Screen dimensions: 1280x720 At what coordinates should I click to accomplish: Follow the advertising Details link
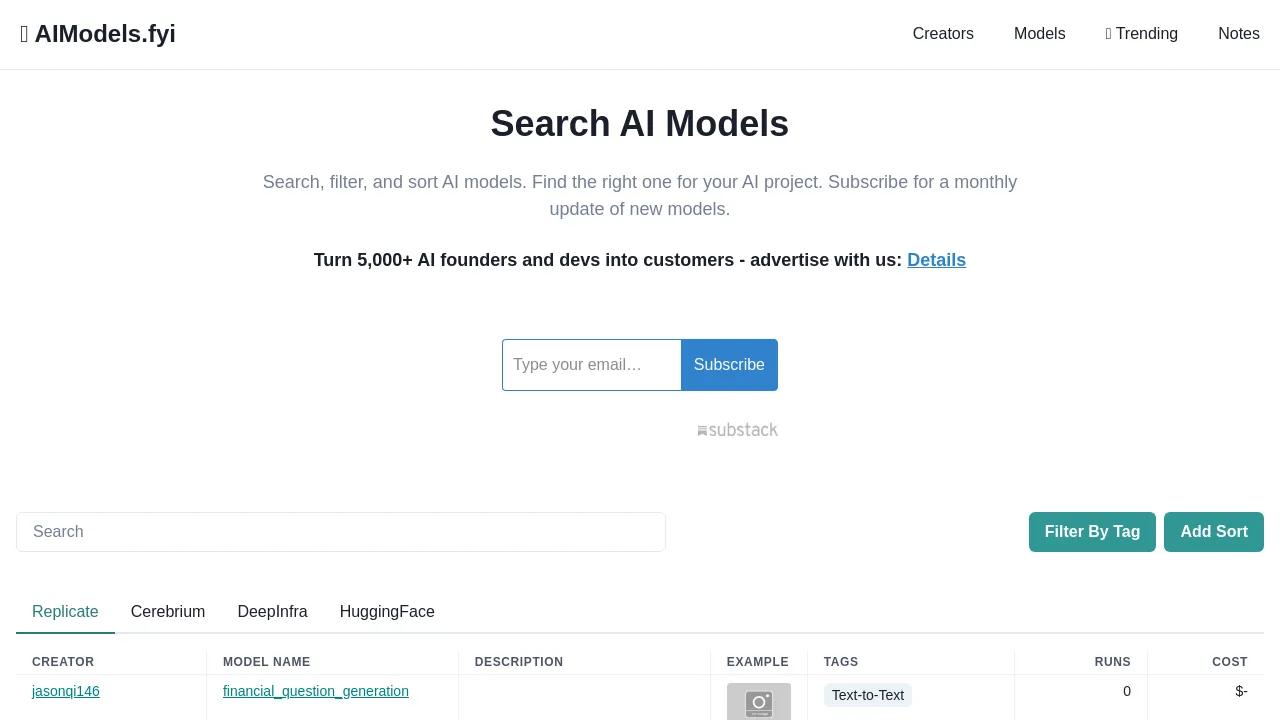pyautogui.click(x=936, y=260)
